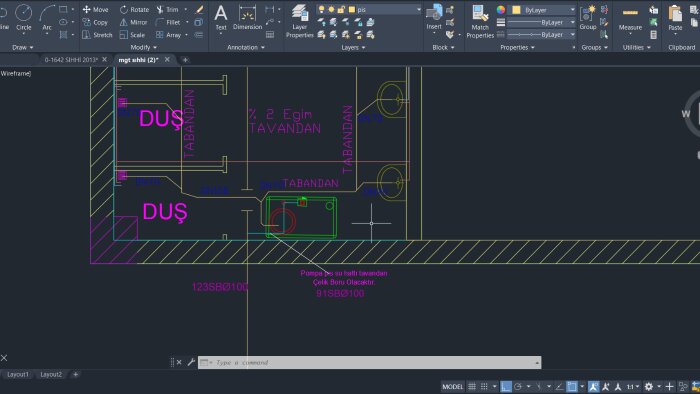Add a new layout with plus button
The width and height of the screenshot is (700, 394).
pyautogui.click(x=75, y=374)
